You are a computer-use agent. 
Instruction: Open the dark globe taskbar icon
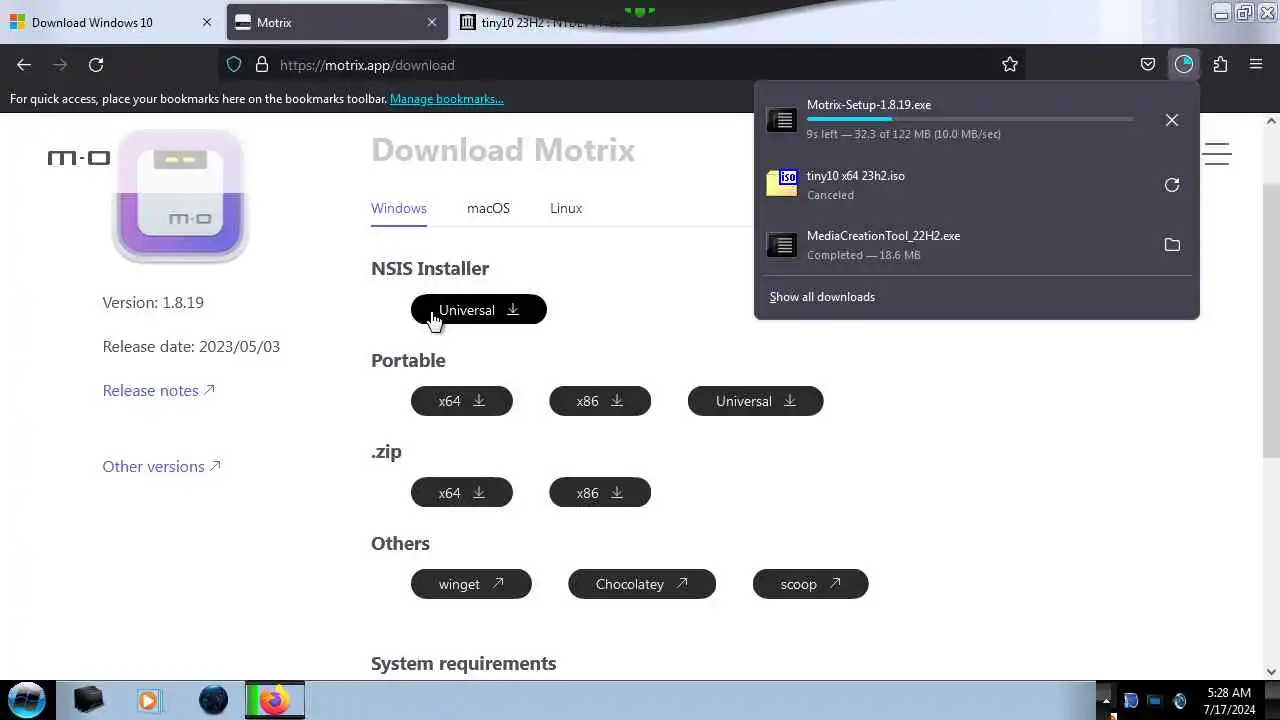click(213, 700)
